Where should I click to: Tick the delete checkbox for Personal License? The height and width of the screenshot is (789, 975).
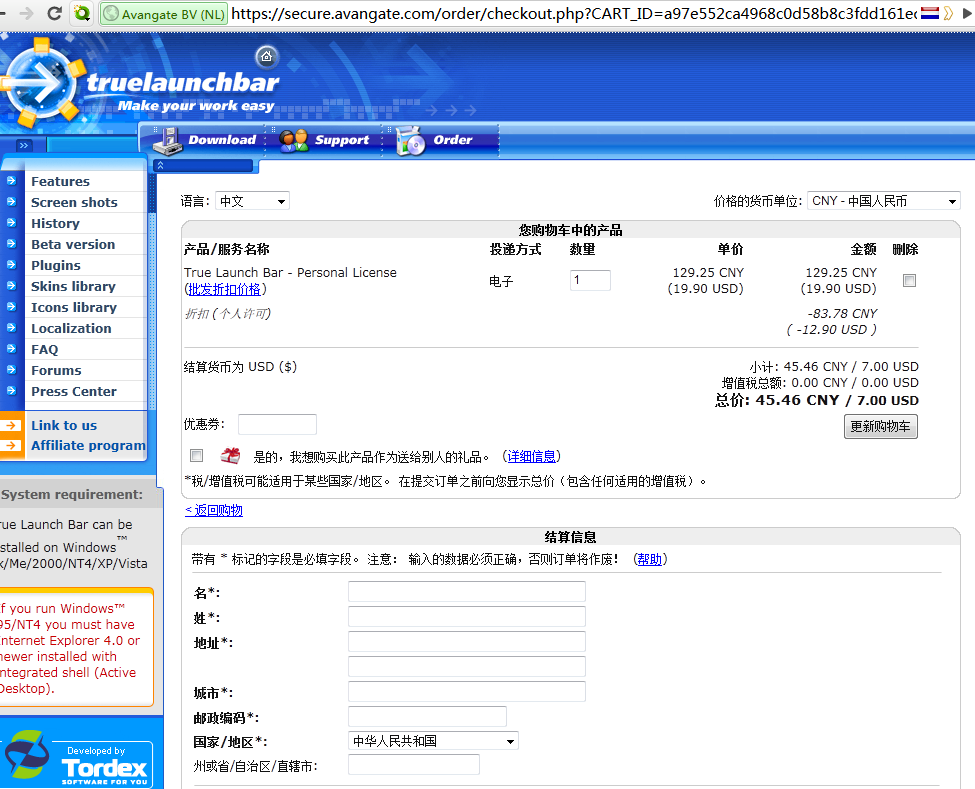[909, 280]
